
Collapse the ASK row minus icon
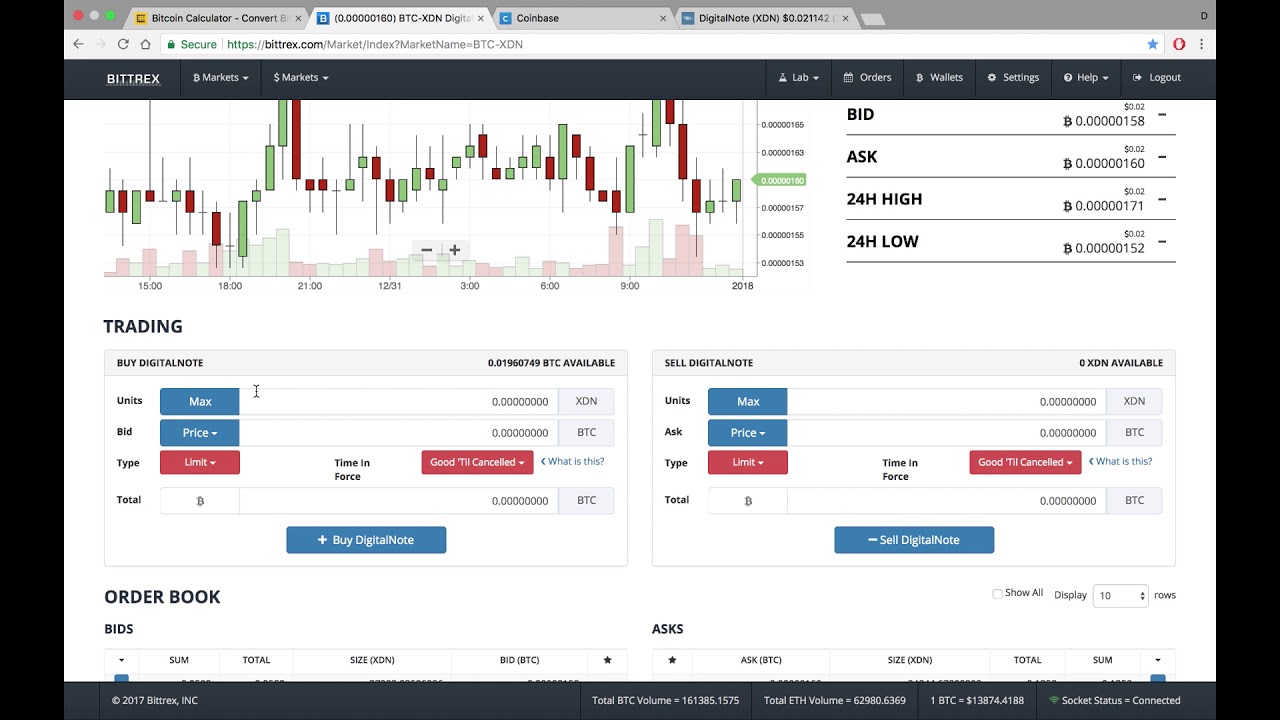click(1162, 157)
